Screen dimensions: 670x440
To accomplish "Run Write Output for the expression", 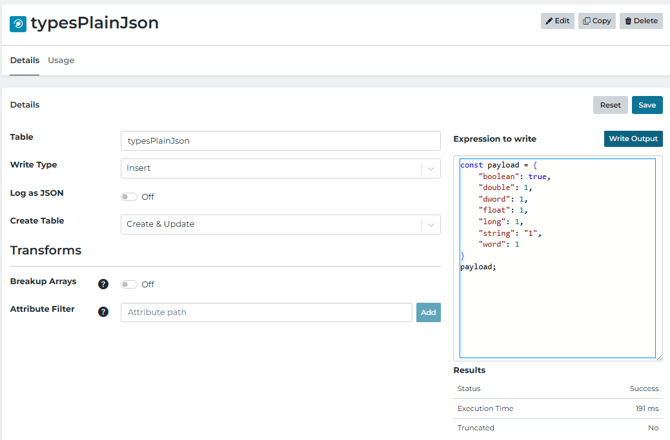I will (633, 139).
